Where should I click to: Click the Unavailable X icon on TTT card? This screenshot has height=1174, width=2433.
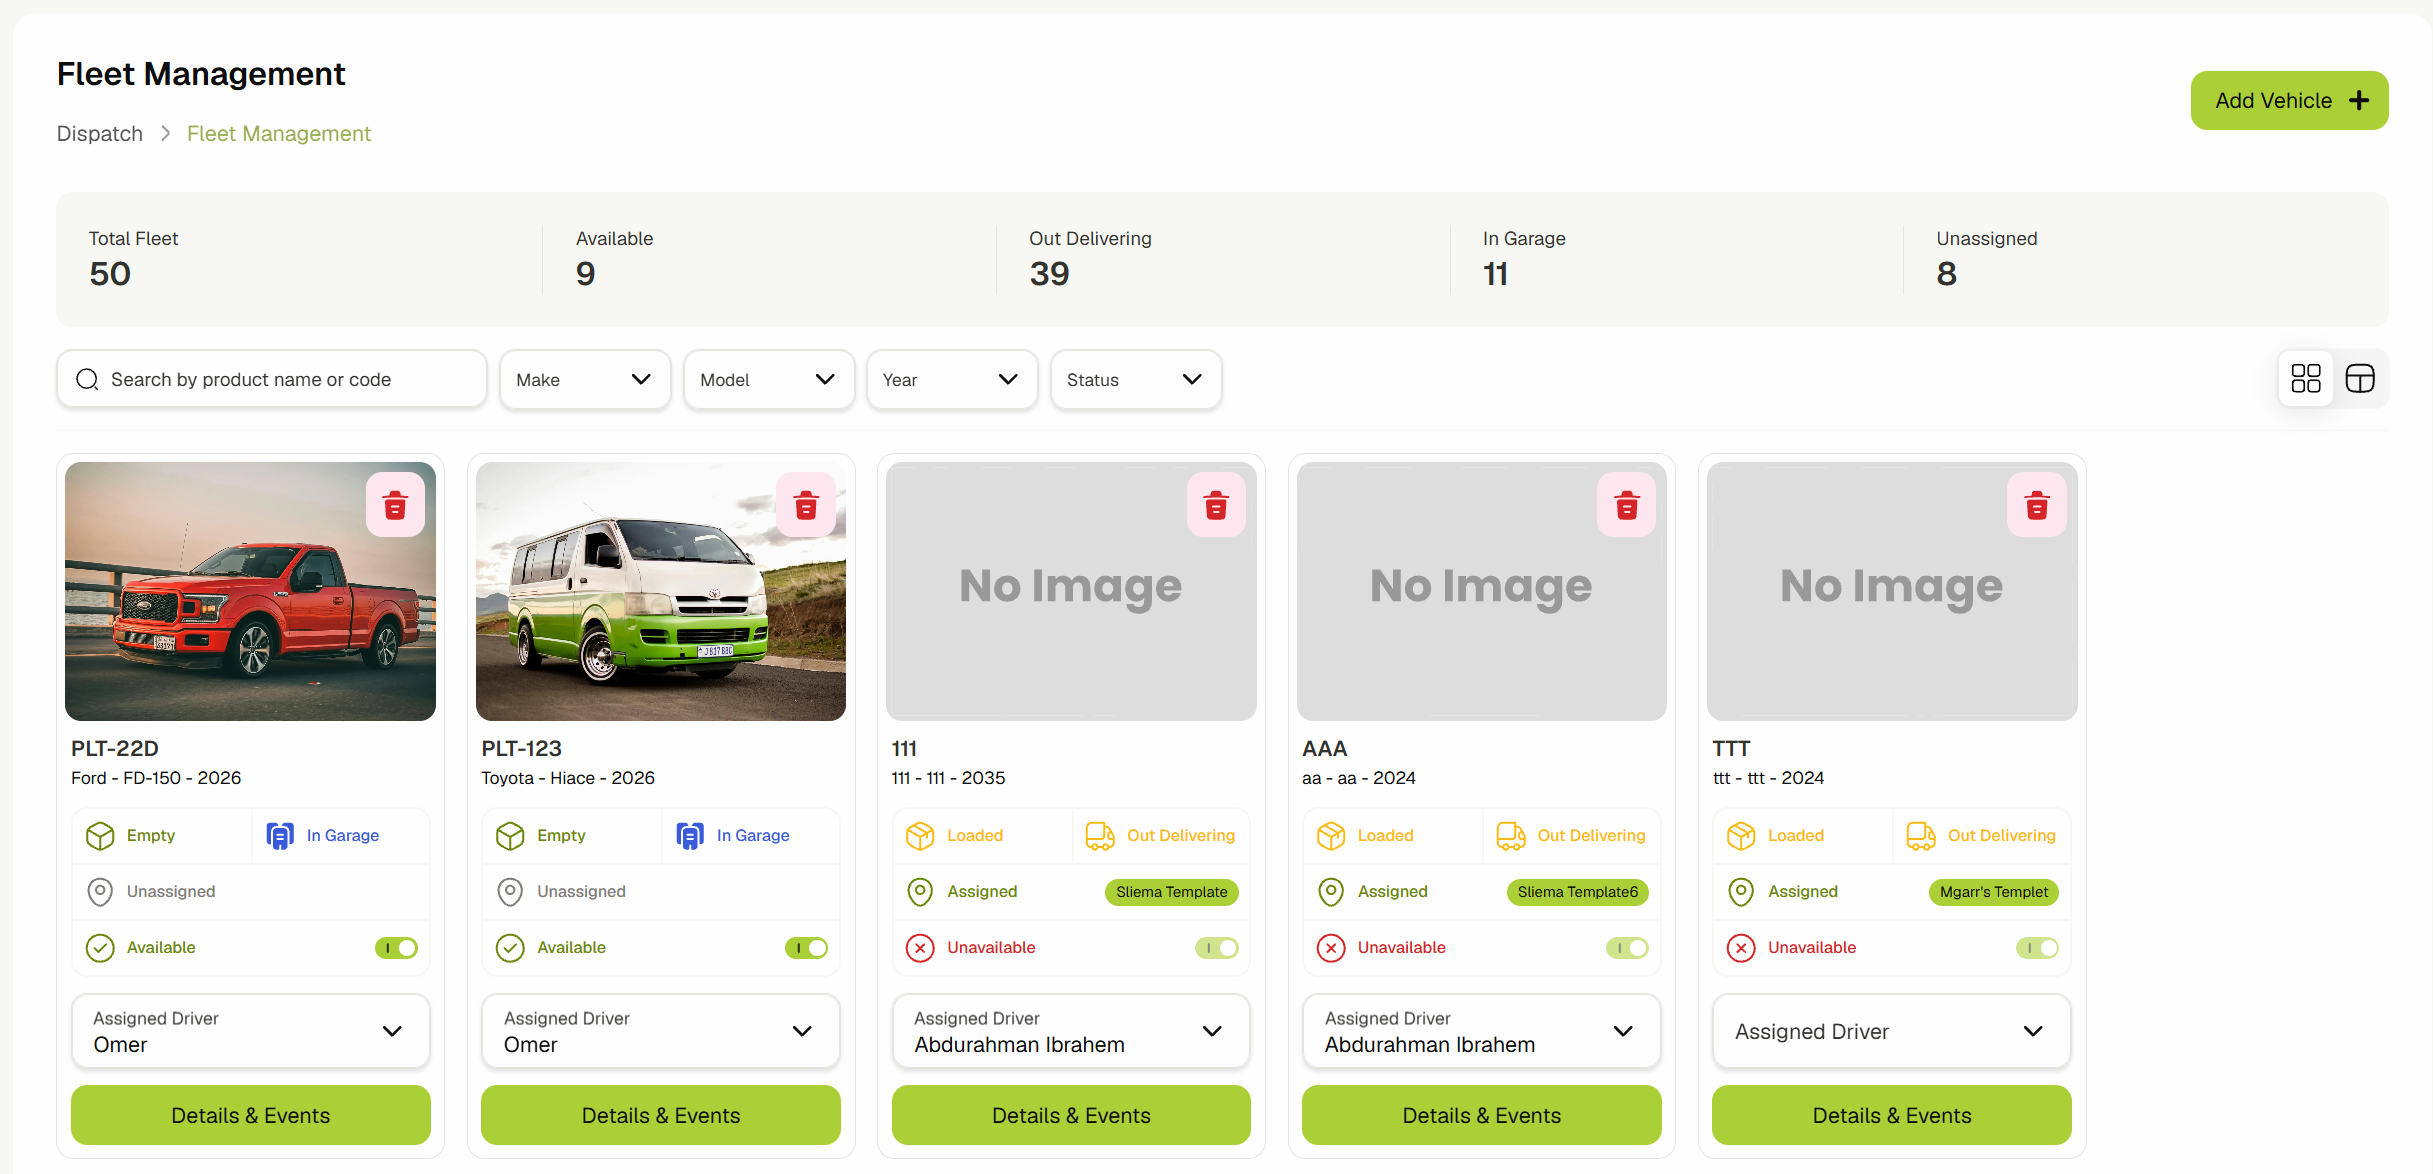click(1741, 947)
